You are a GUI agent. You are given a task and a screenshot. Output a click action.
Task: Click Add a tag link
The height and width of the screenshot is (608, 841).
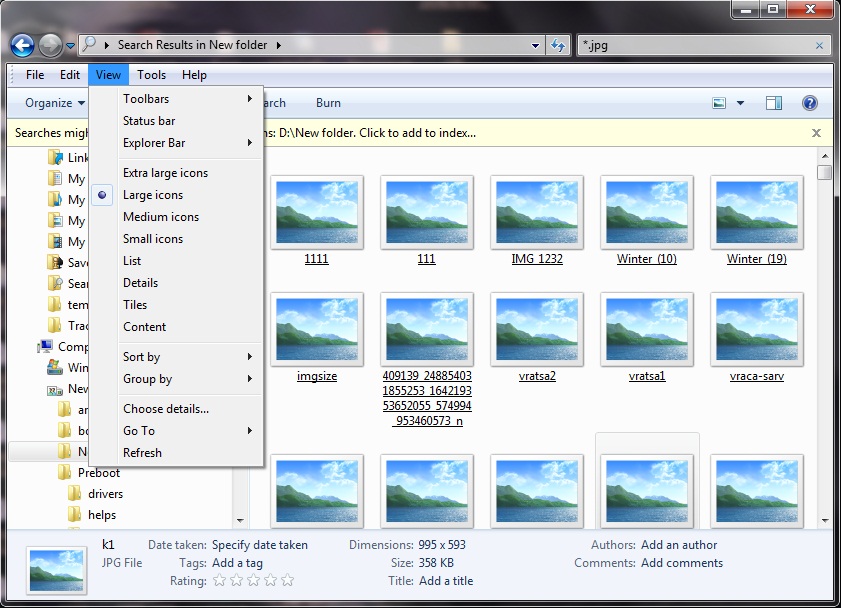pos(237,563)
